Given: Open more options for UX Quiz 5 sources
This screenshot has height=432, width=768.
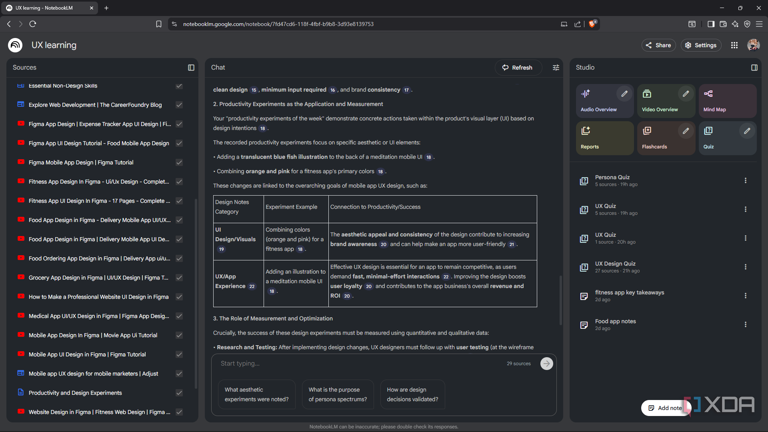Looking at the screenshot, I should 745,209.
